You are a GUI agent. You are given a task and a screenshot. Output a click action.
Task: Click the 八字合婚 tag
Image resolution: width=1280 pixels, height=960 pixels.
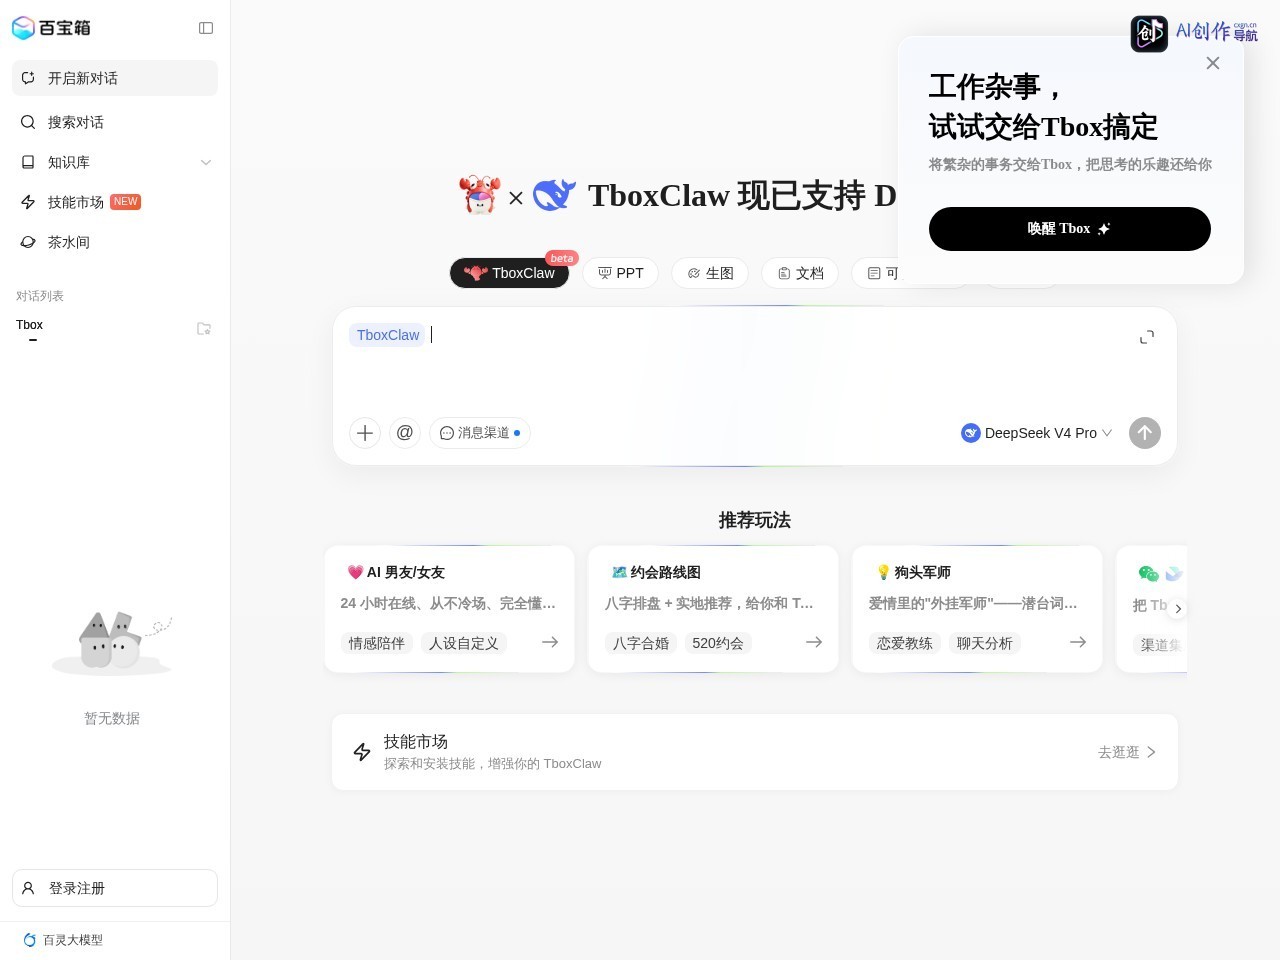(x=641, y=643)
